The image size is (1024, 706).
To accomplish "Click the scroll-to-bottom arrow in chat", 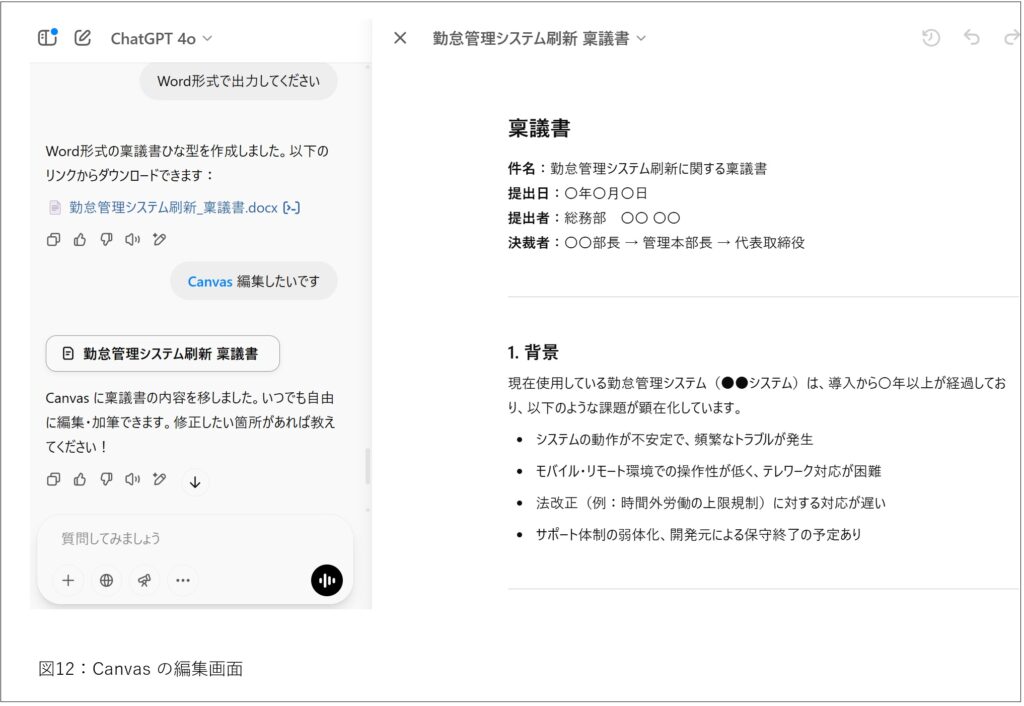I will click(x=196, y=482).
